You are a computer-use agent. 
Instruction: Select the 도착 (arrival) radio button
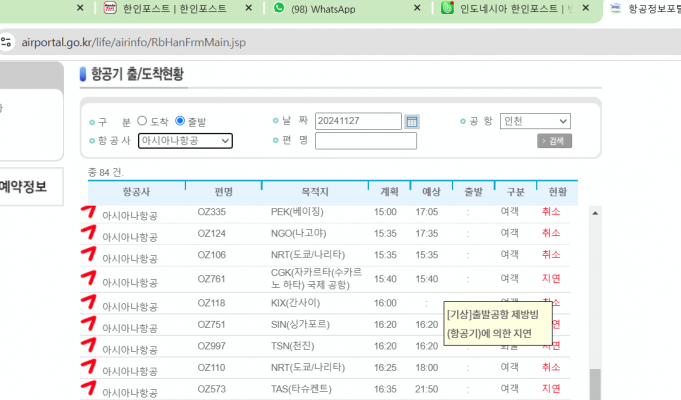click(142, 121)
